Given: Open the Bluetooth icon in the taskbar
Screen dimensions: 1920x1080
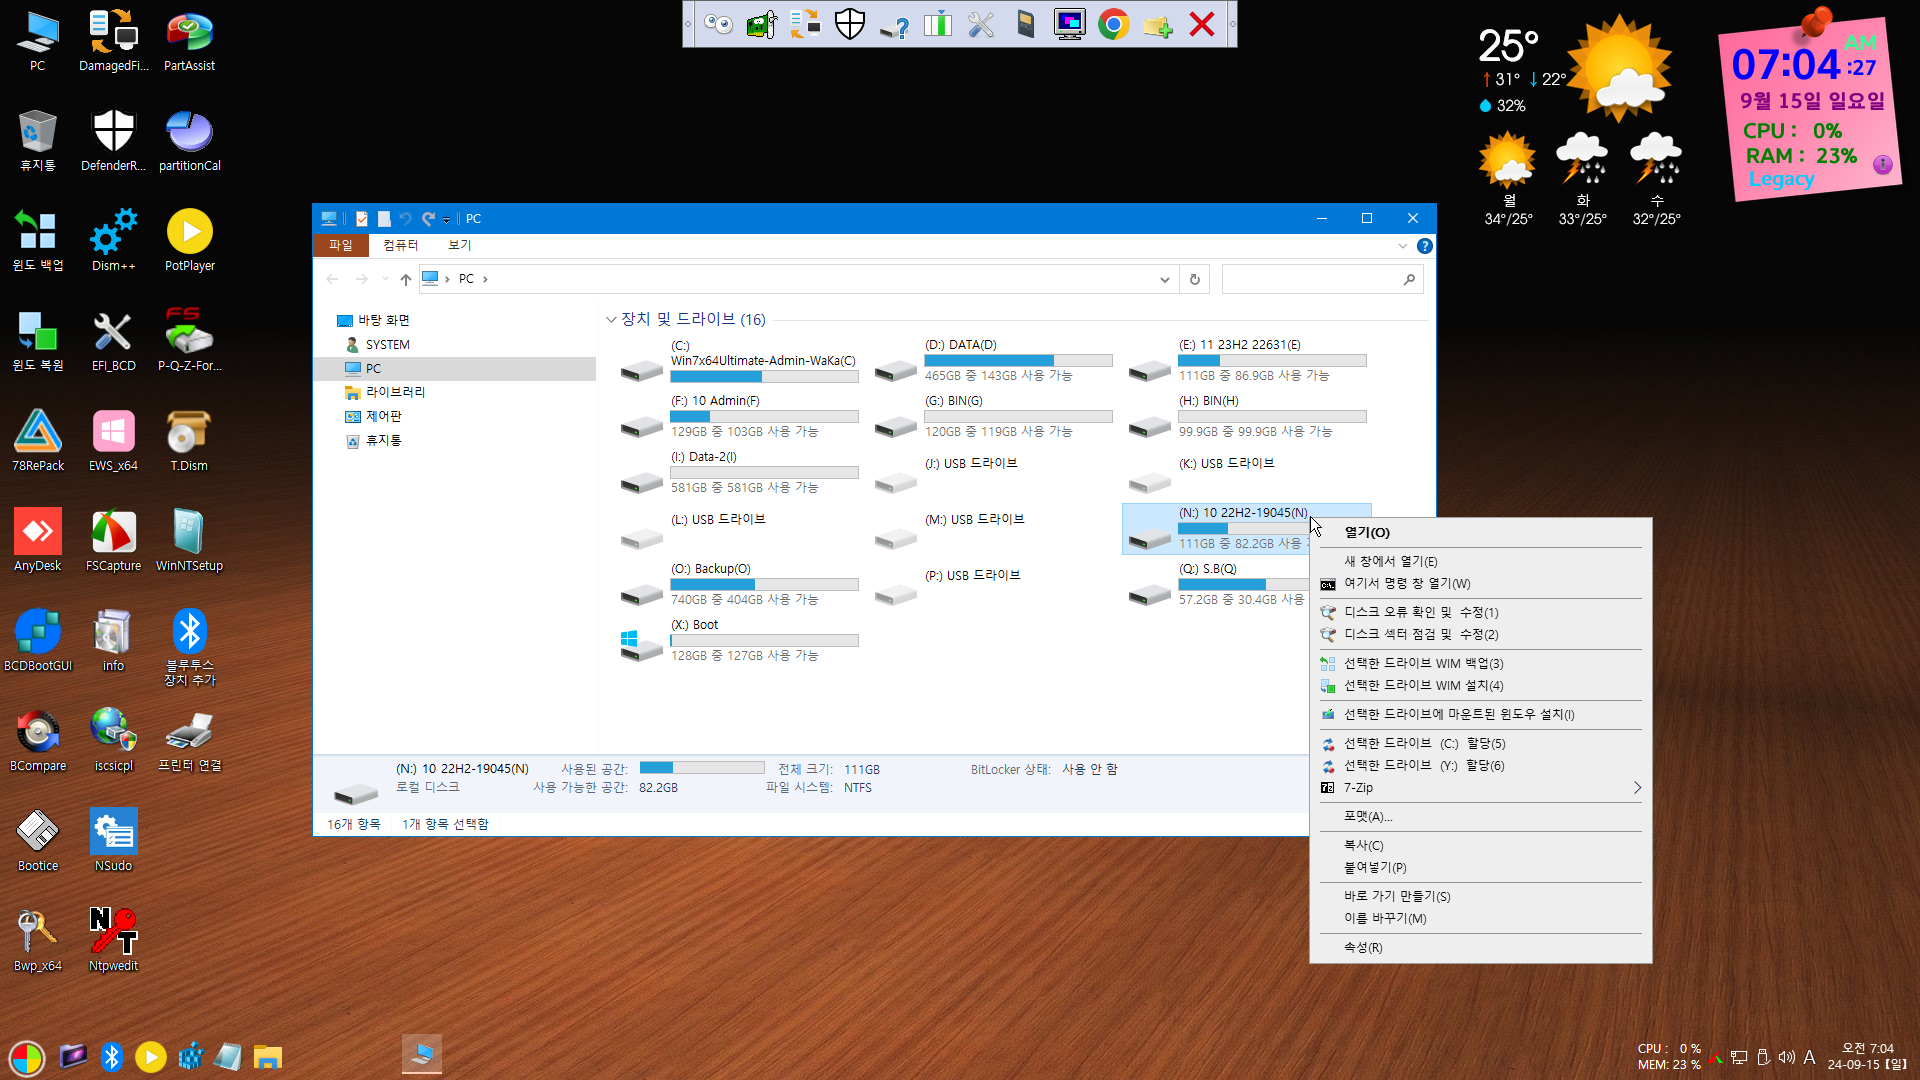Looking at the screenshot, I should click(112, 1056).
